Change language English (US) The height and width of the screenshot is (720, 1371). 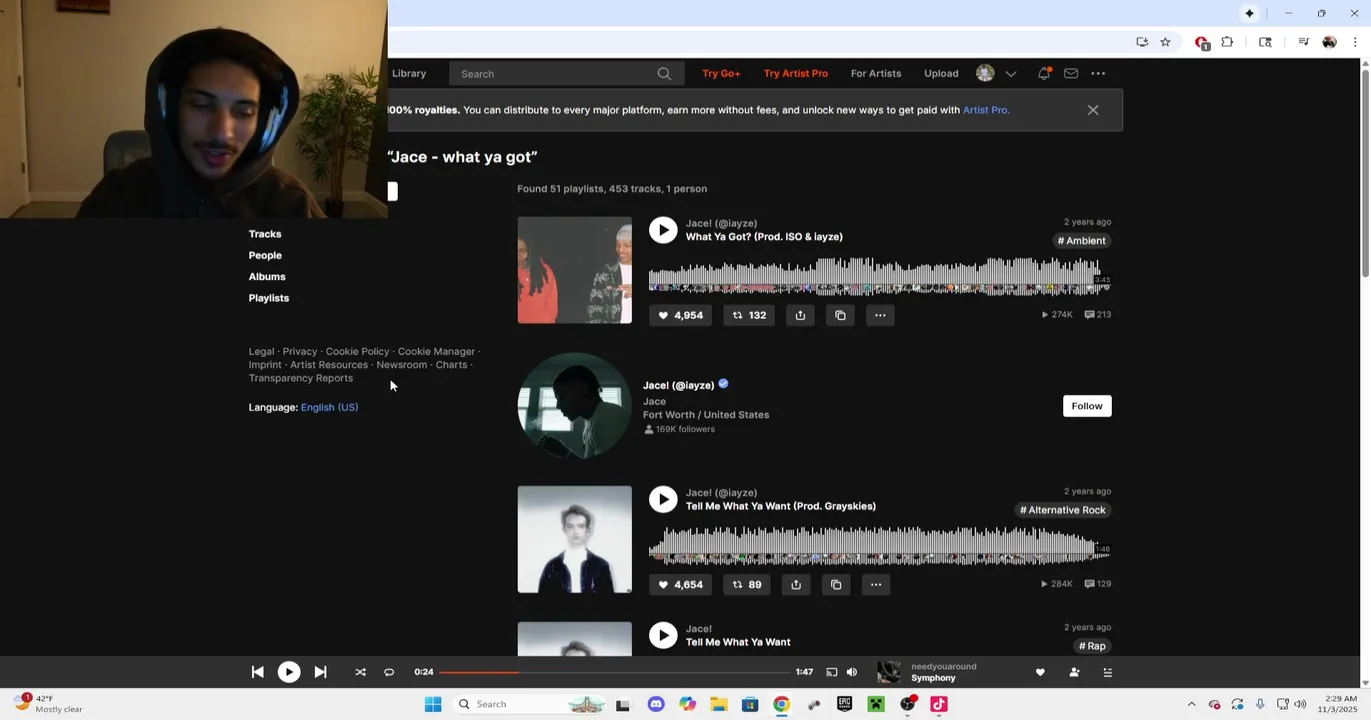coord(329,407)
